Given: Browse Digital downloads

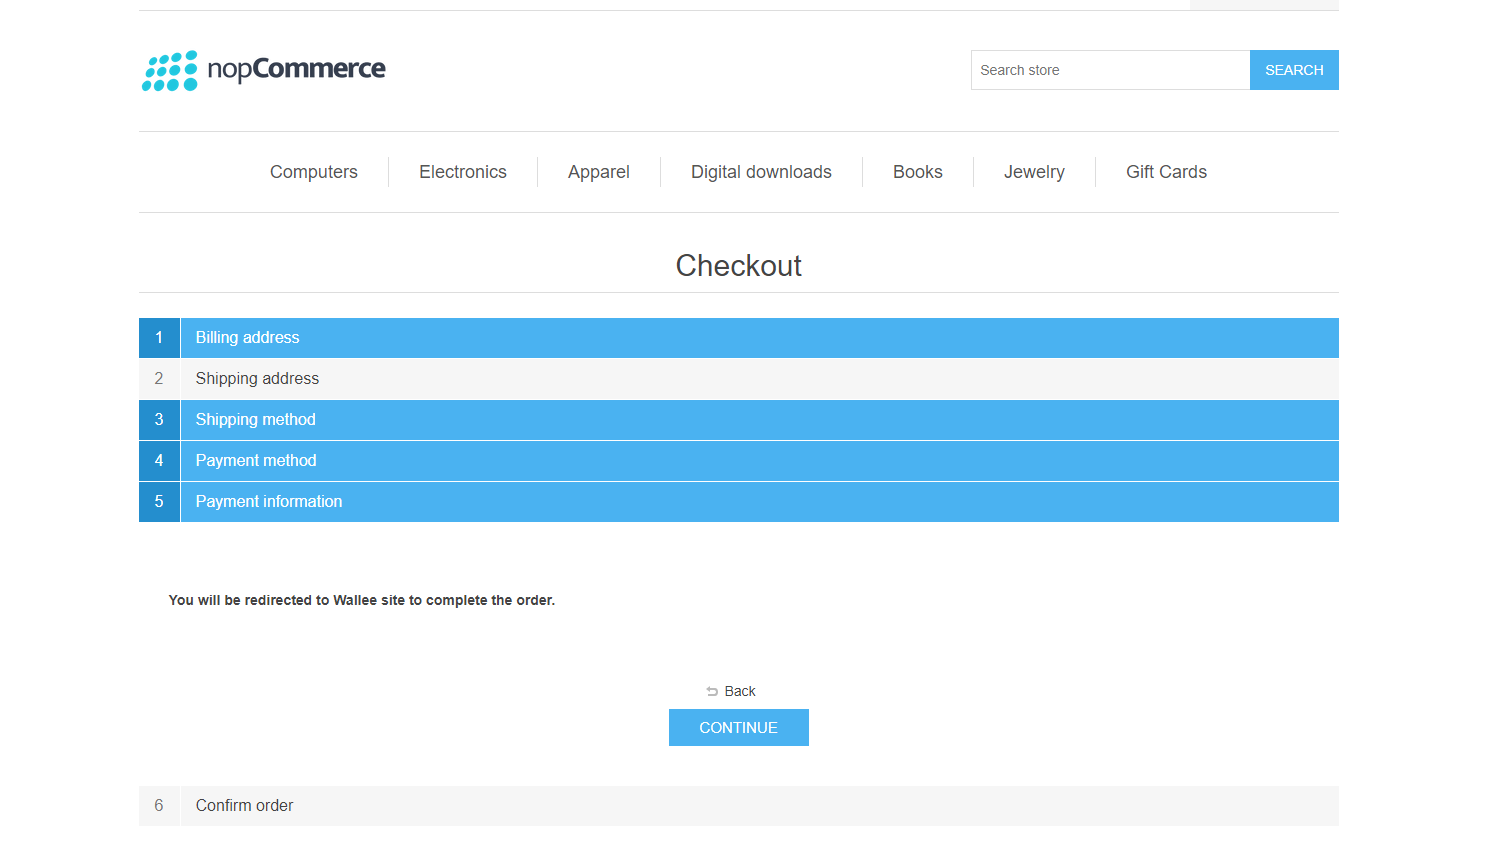Looking at the screenshot, I should coord(760,171).
